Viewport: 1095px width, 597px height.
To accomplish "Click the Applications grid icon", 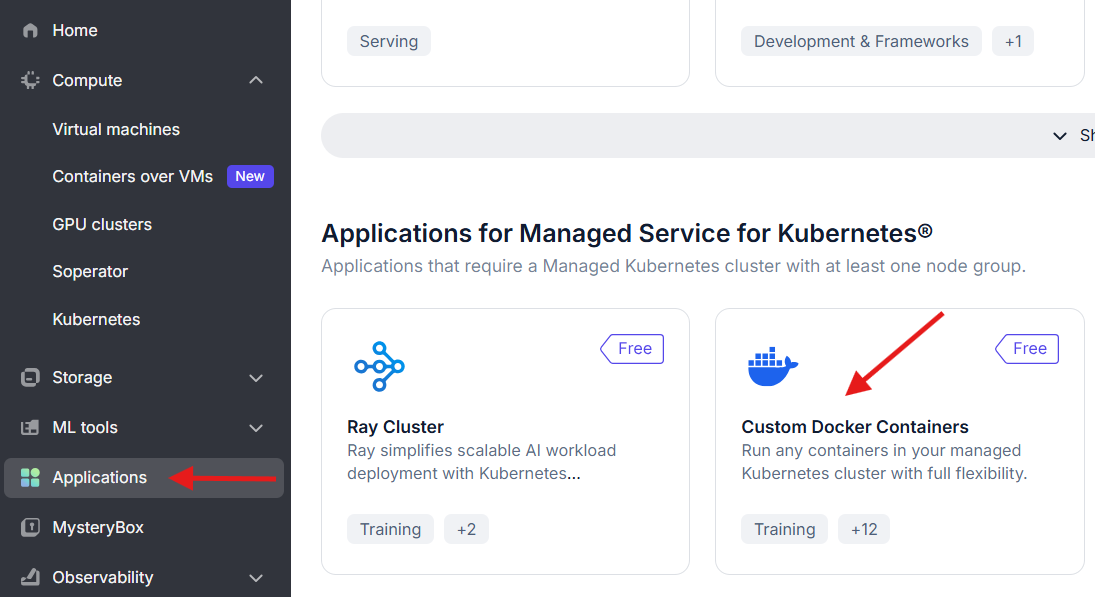I will 30,478.
